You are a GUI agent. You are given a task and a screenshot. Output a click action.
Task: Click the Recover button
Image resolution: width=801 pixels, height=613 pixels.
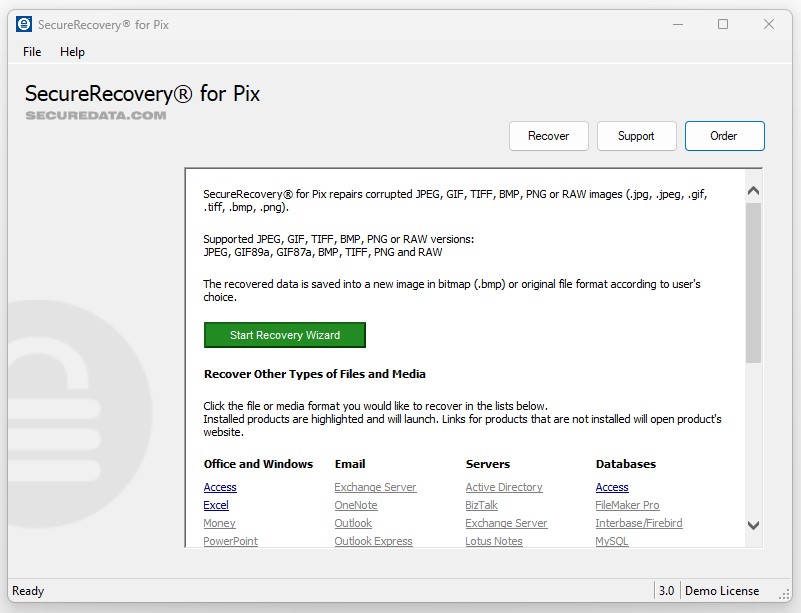548,135
